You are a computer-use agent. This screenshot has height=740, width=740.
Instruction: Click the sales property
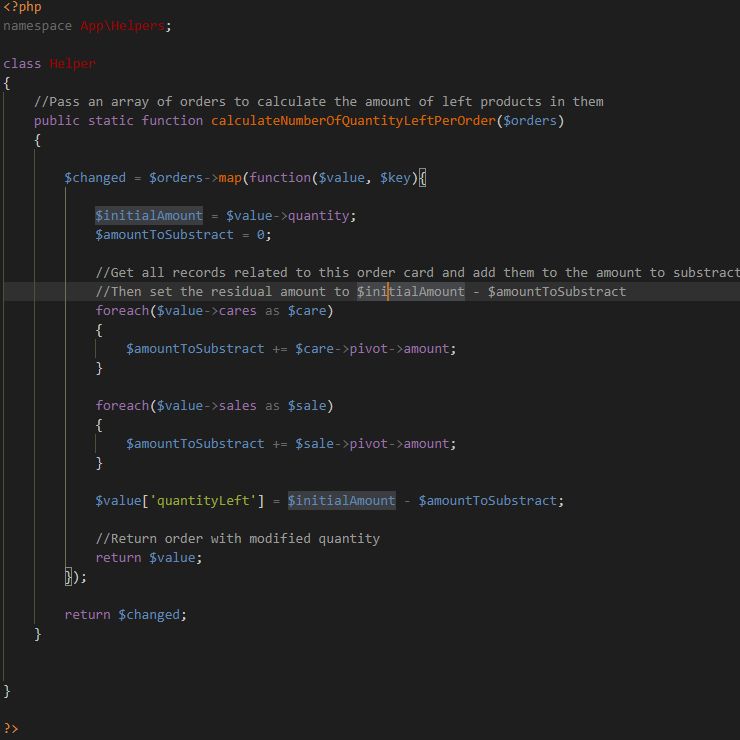pyautogui.click(x=237, y=406)
